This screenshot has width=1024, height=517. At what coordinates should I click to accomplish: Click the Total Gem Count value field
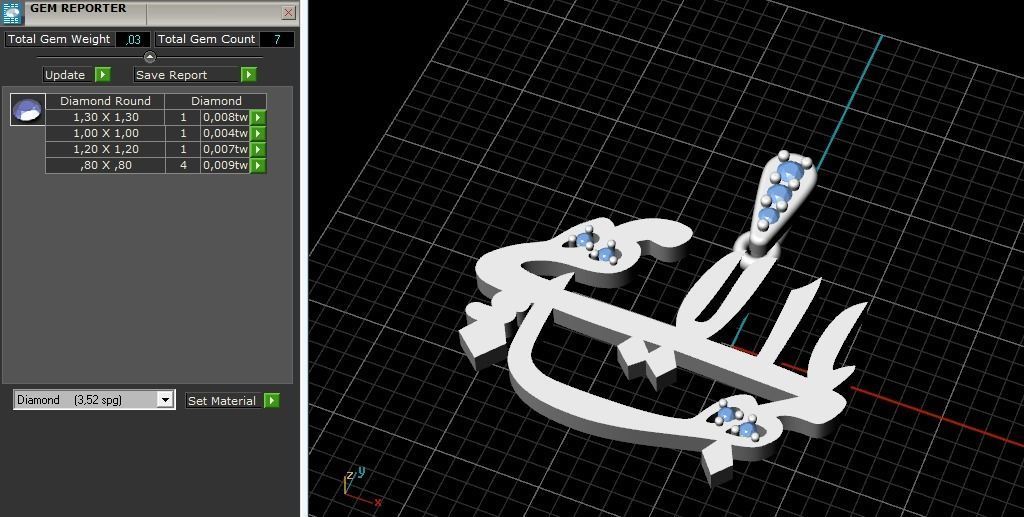point(277,39)
